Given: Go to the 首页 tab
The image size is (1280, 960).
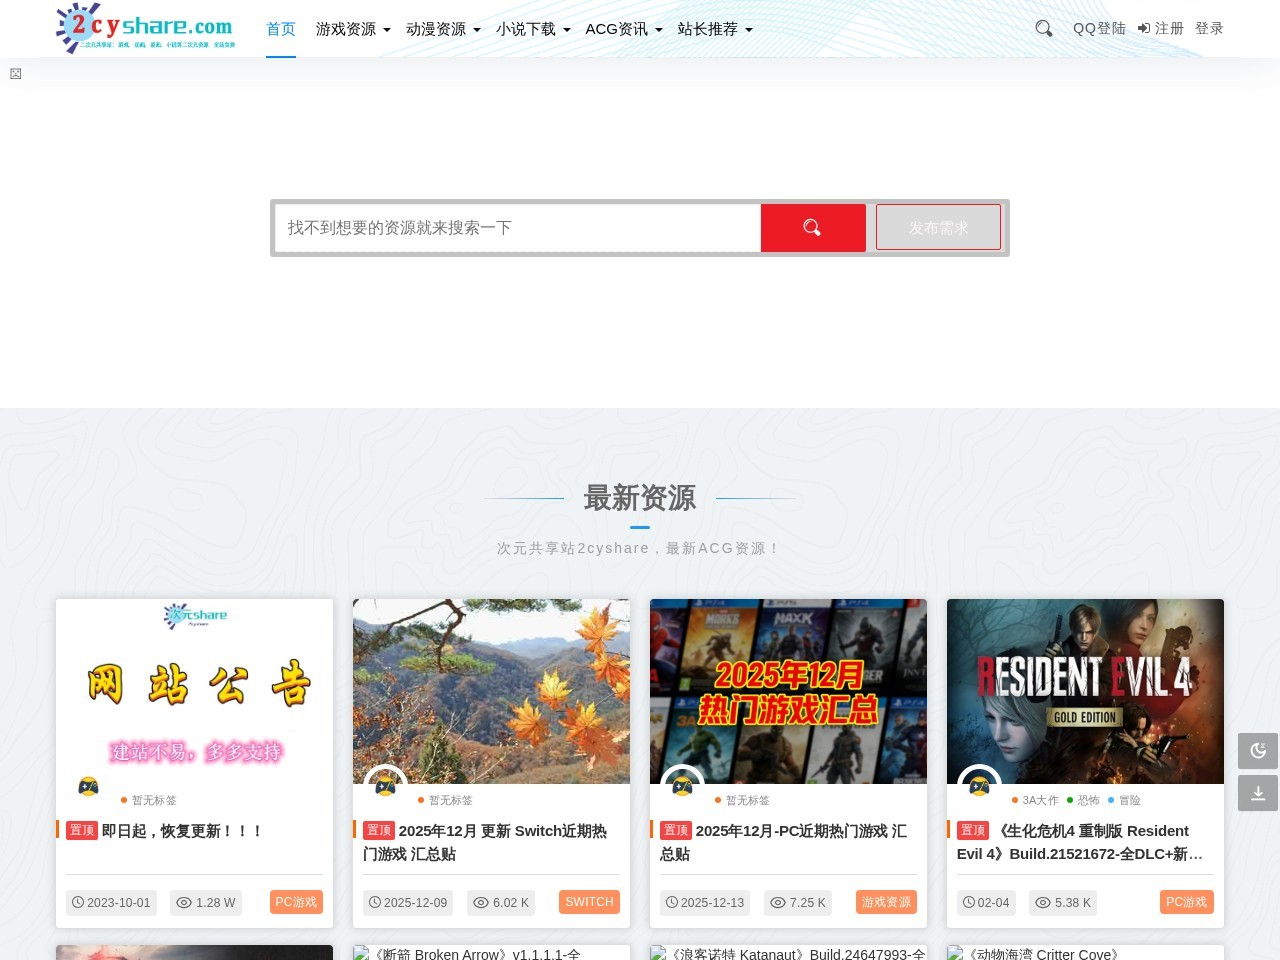Looking at the screenshot, I should tap(281, 29).
